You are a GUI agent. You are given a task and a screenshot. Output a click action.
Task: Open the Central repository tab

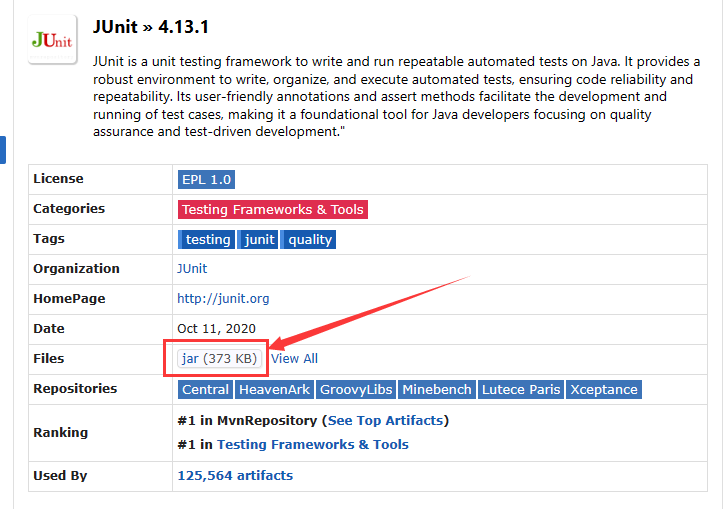point(205,390)
